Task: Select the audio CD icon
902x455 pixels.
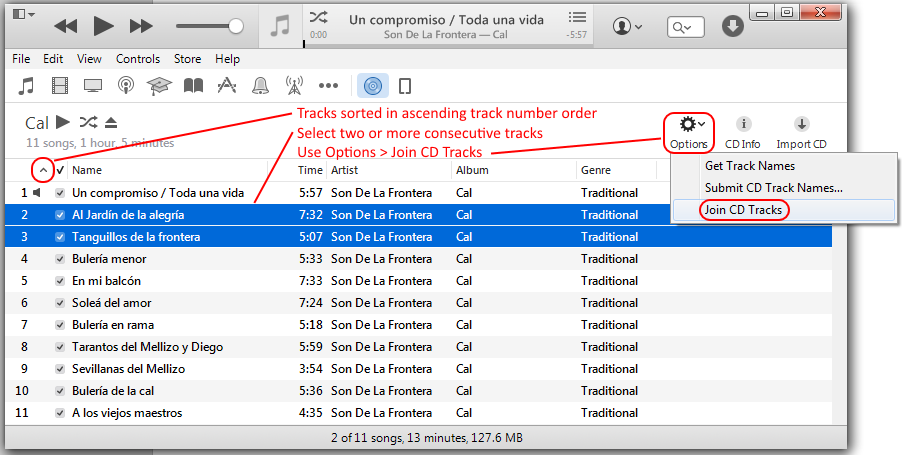Action: pos(373,86)
